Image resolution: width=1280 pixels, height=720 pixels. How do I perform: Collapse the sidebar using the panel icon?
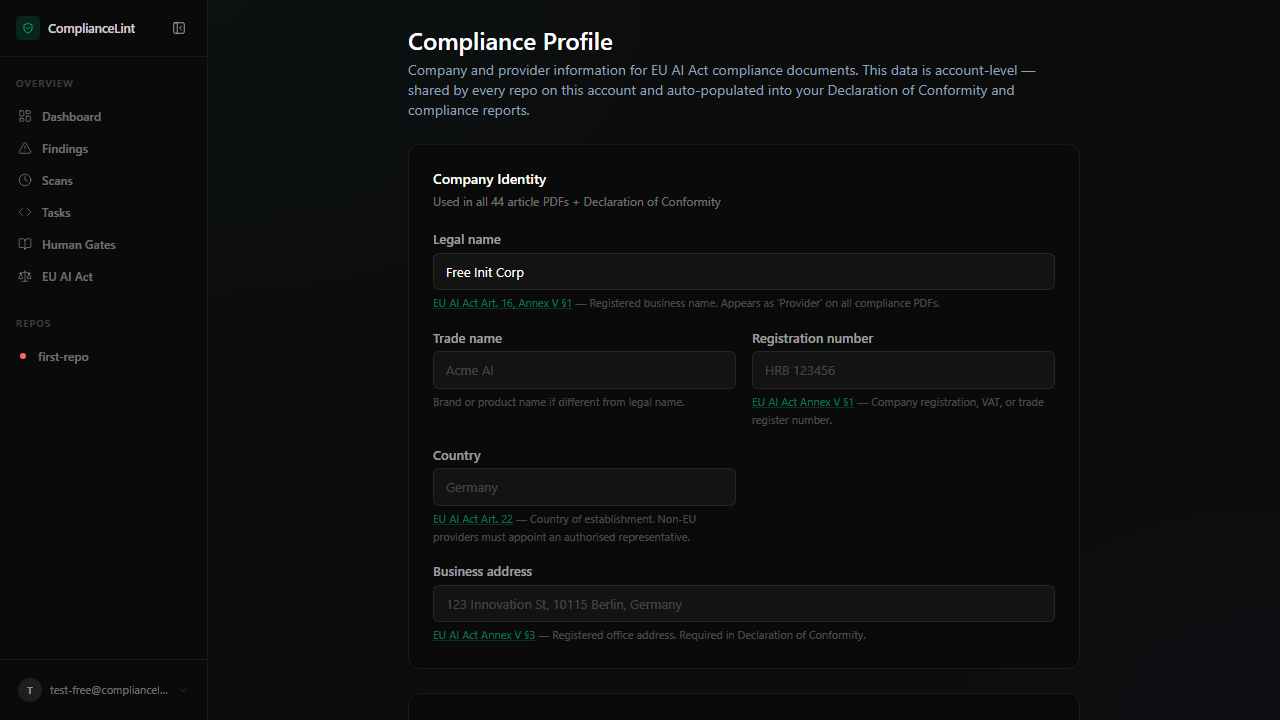point(179,28)
